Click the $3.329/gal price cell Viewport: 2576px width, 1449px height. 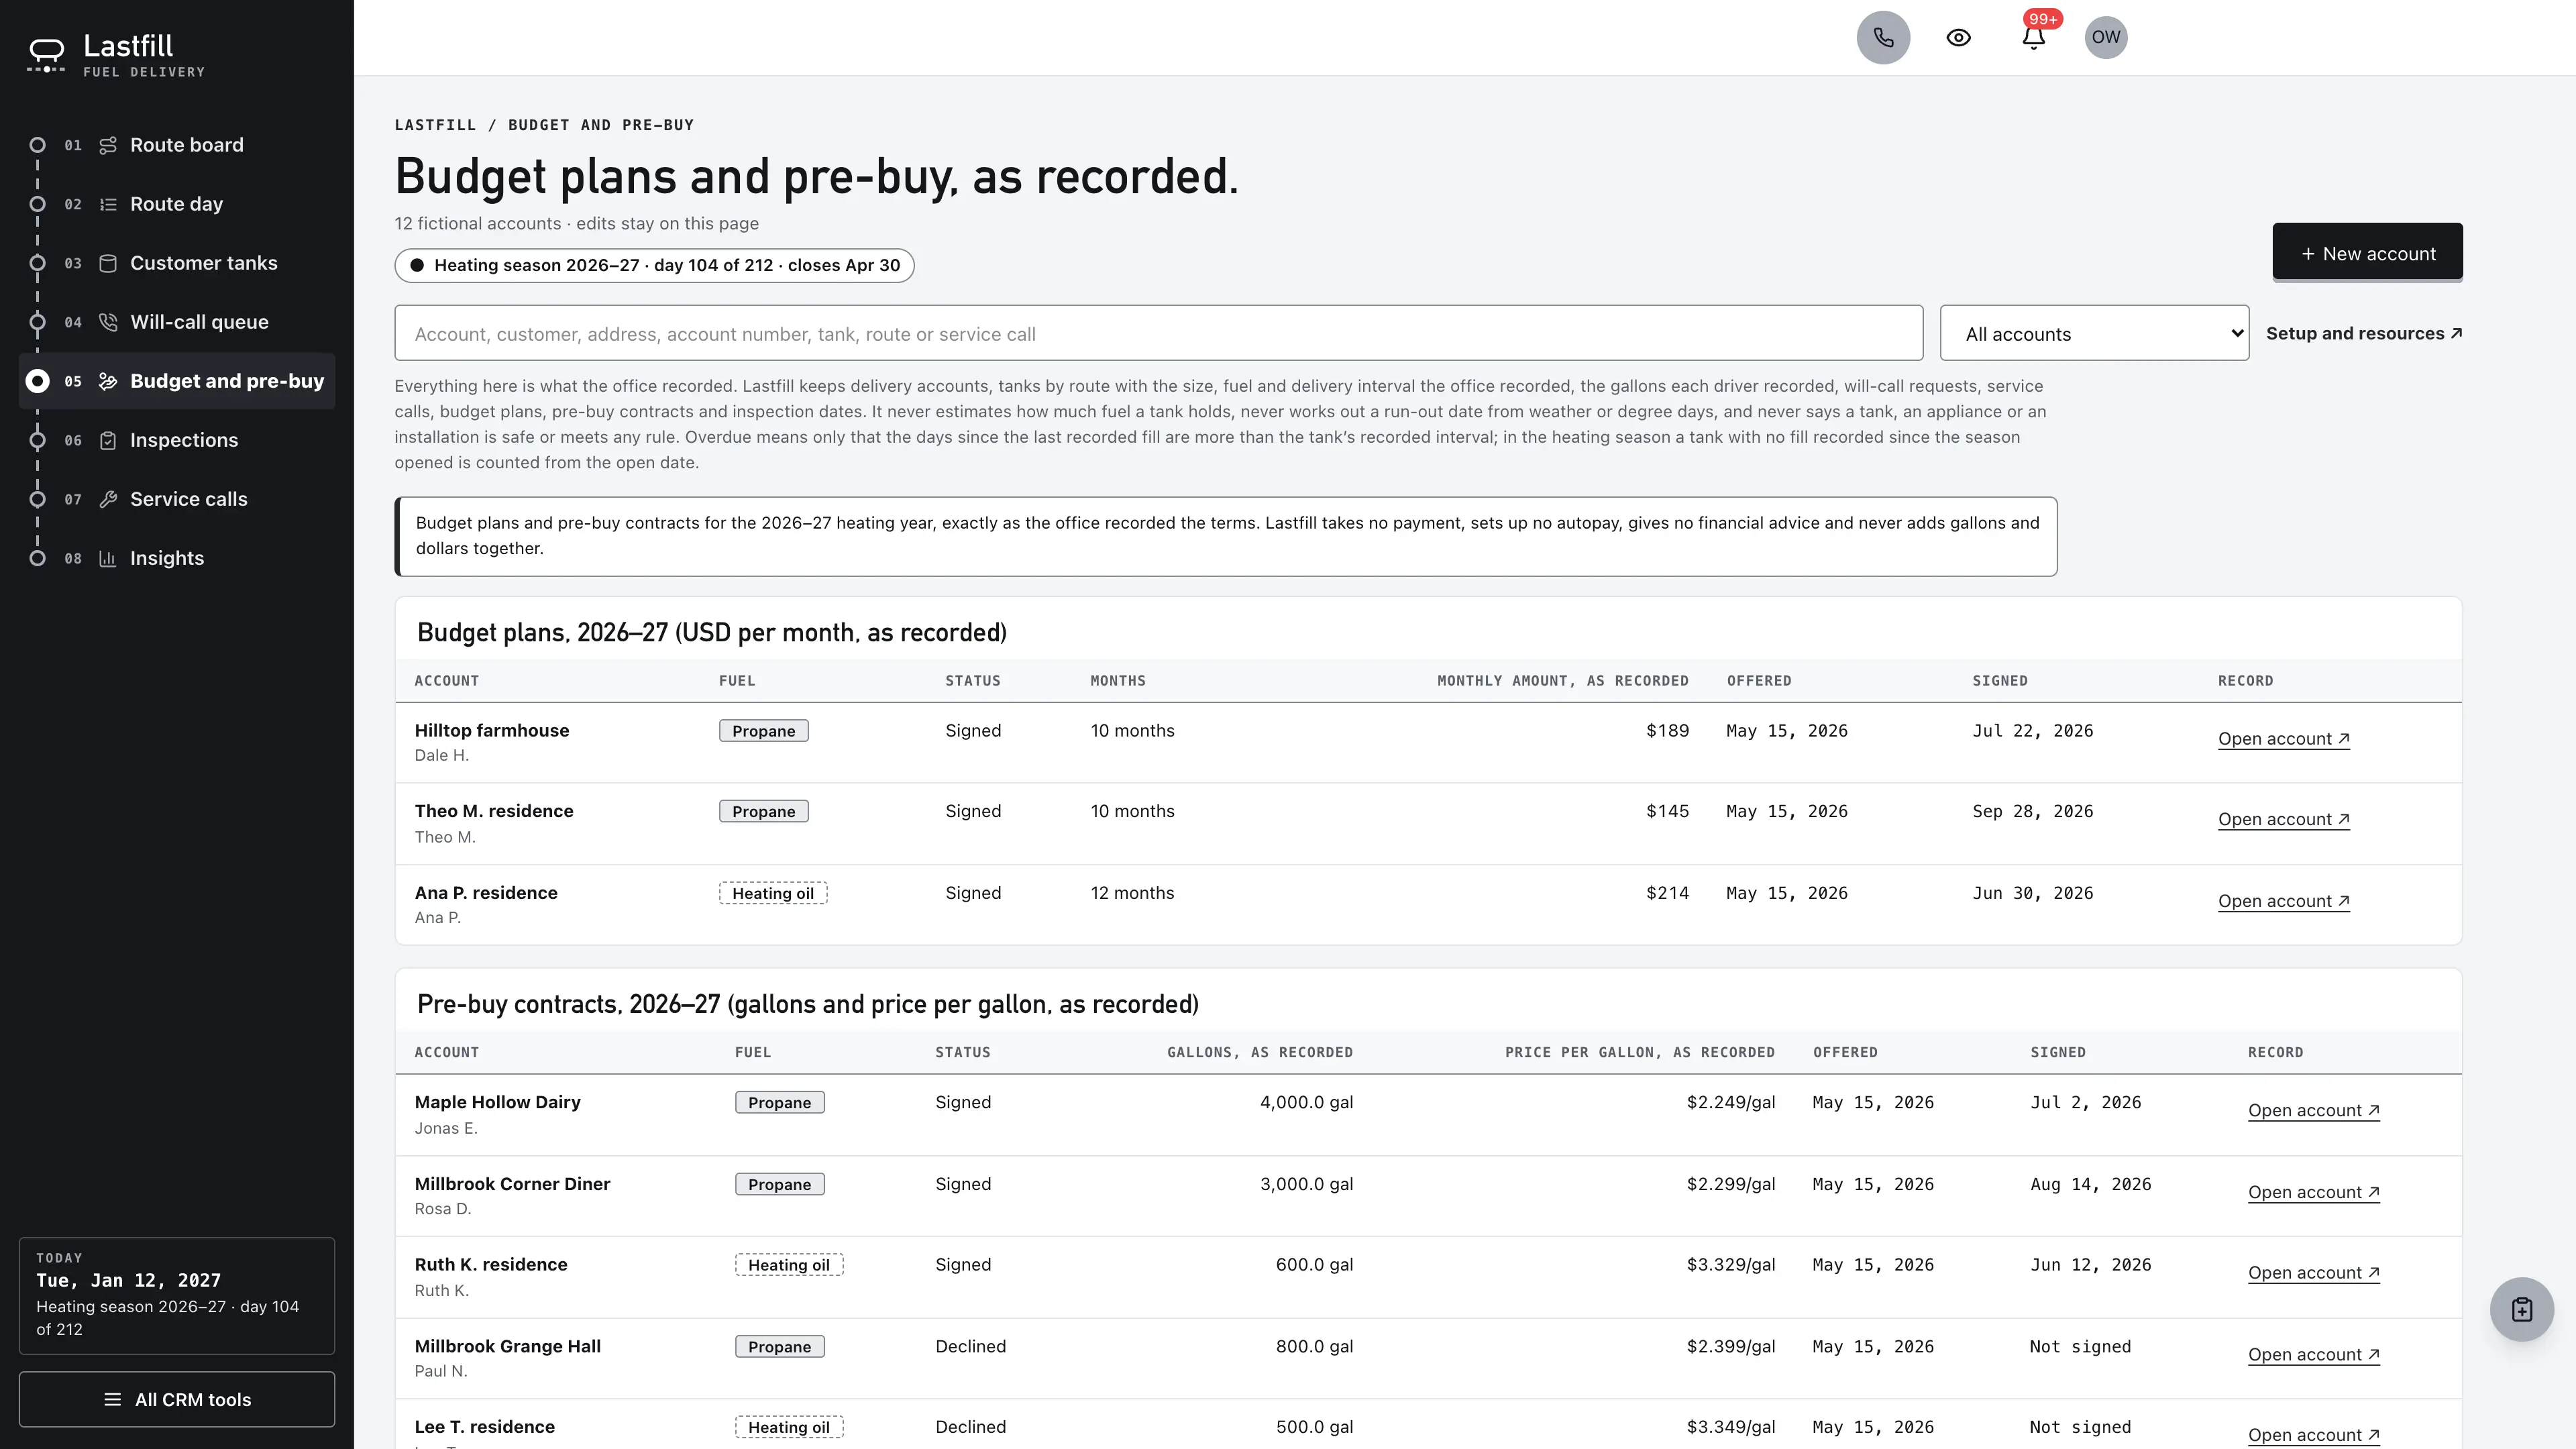[x=1730, y=1265]
